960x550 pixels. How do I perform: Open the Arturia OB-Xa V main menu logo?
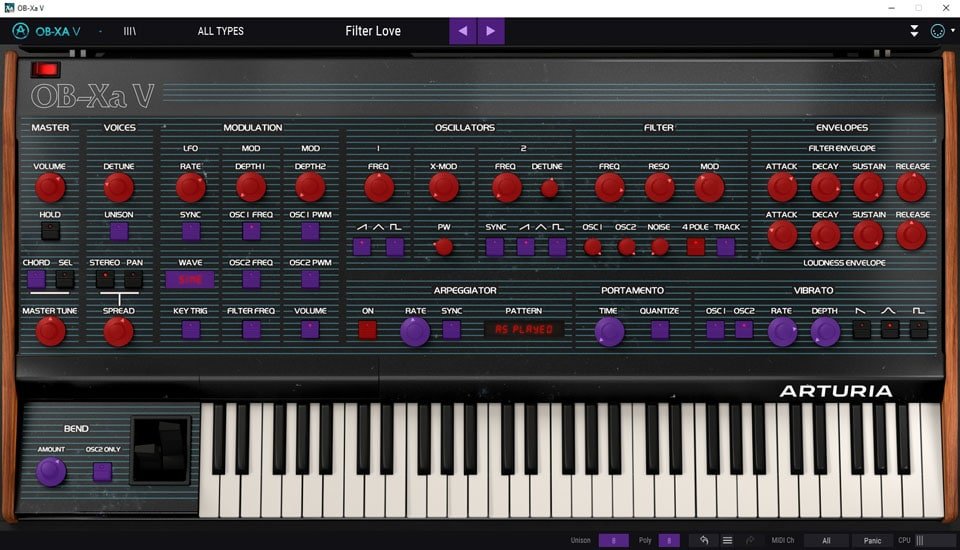click(x=47, y=31)
